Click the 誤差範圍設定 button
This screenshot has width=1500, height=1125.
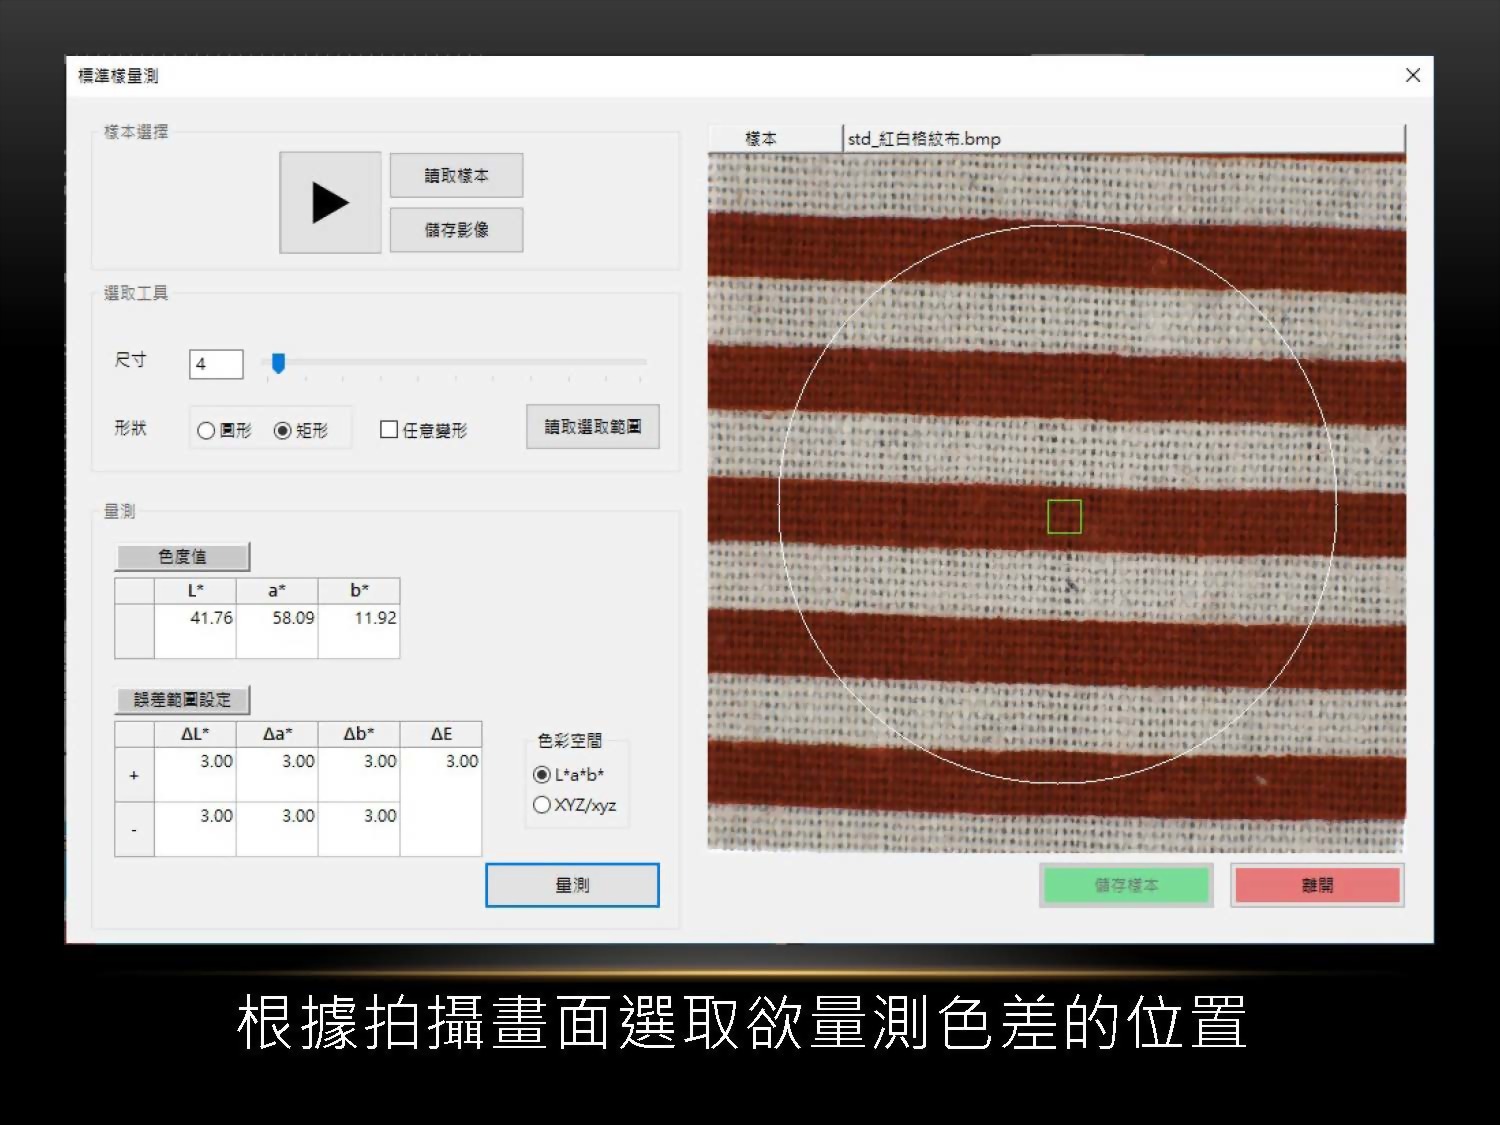[x=182, y=699]
